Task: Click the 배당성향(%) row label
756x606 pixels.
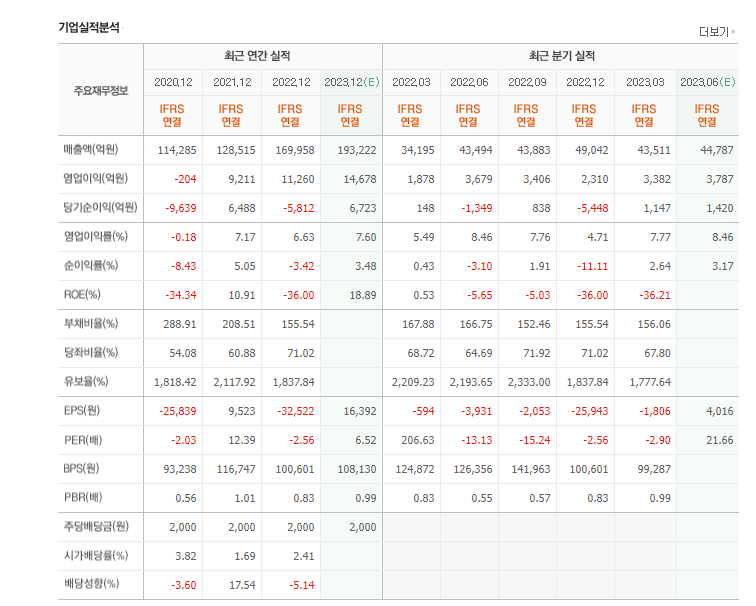Action: [92, 584]
